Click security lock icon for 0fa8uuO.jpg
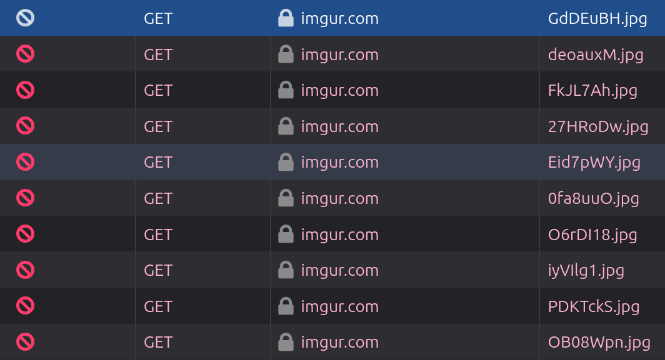This screenshot has height=360, width=665. coord(286,198)
